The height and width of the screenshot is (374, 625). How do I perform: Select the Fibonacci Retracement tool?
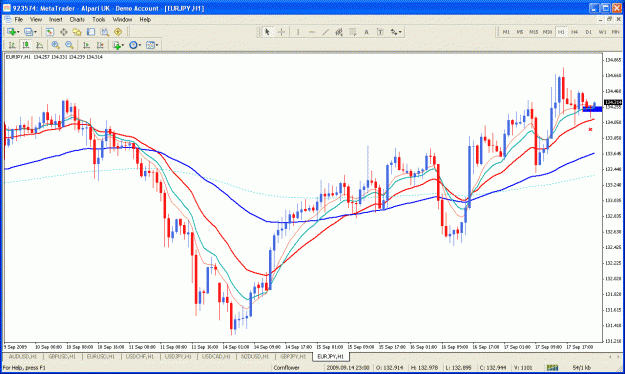(353, 32)
